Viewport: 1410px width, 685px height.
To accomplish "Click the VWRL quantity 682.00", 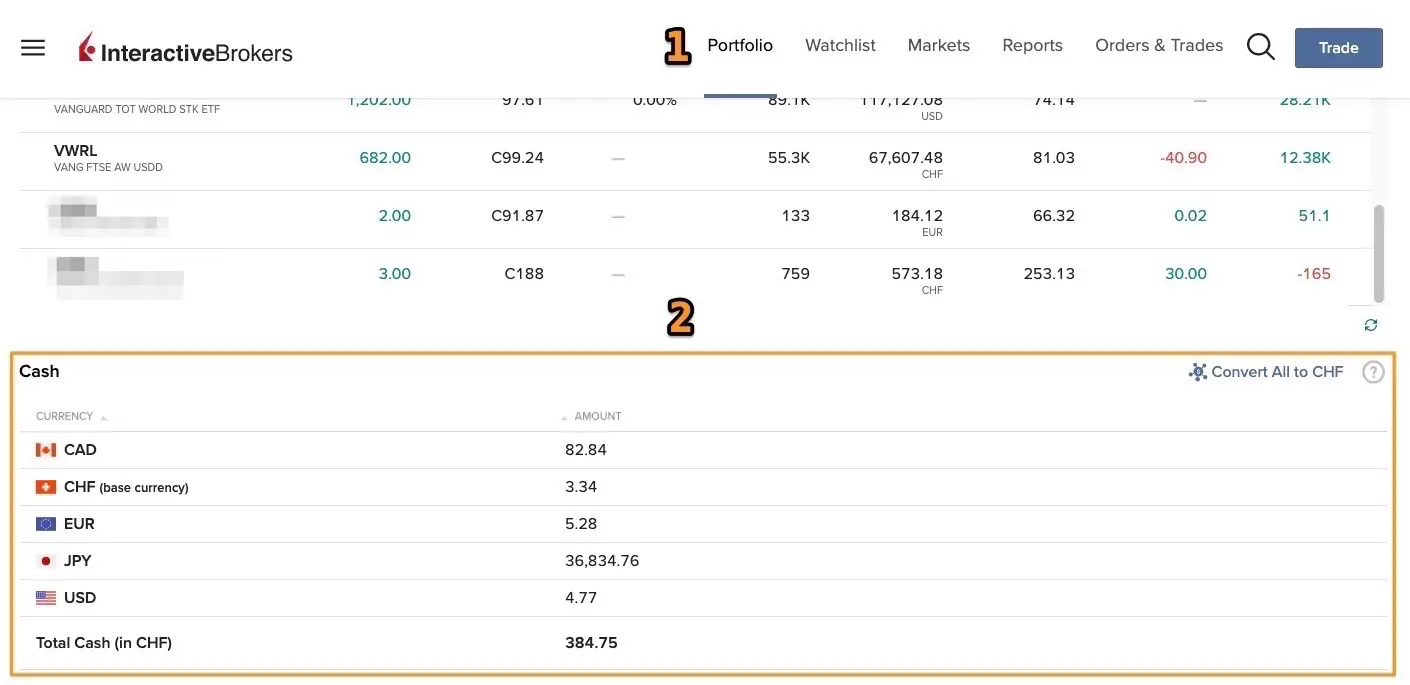I will coord(385,158).
